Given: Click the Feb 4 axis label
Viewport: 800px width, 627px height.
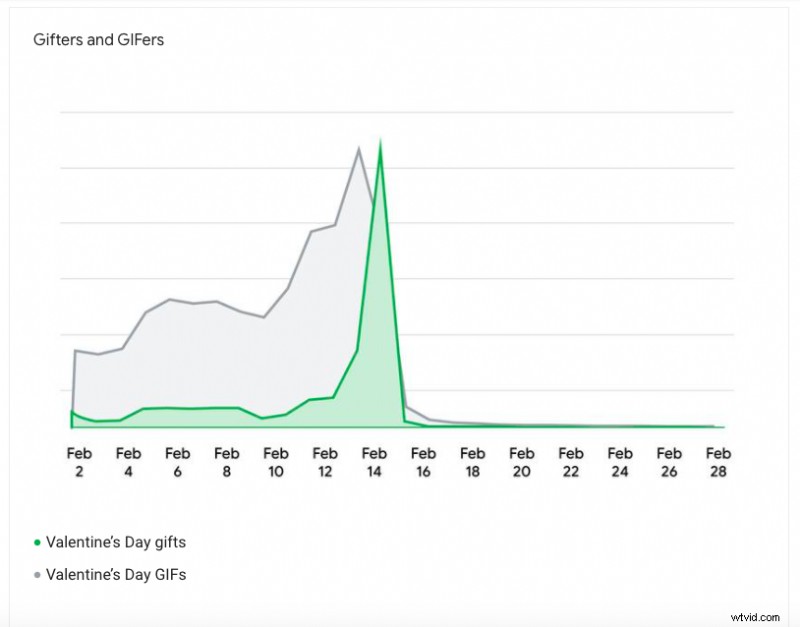Looking at the screenshot, I should pos(128,462).
